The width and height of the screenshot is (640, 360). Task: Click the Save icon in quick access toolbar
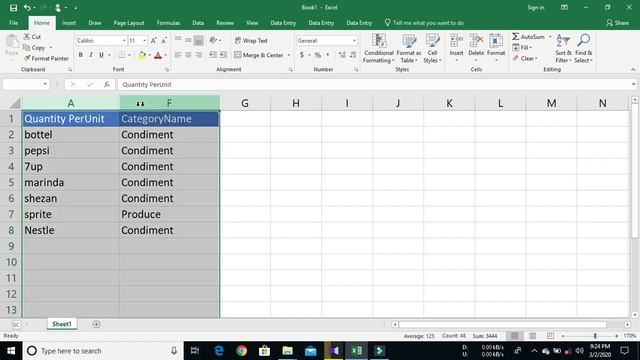(13, 7)
